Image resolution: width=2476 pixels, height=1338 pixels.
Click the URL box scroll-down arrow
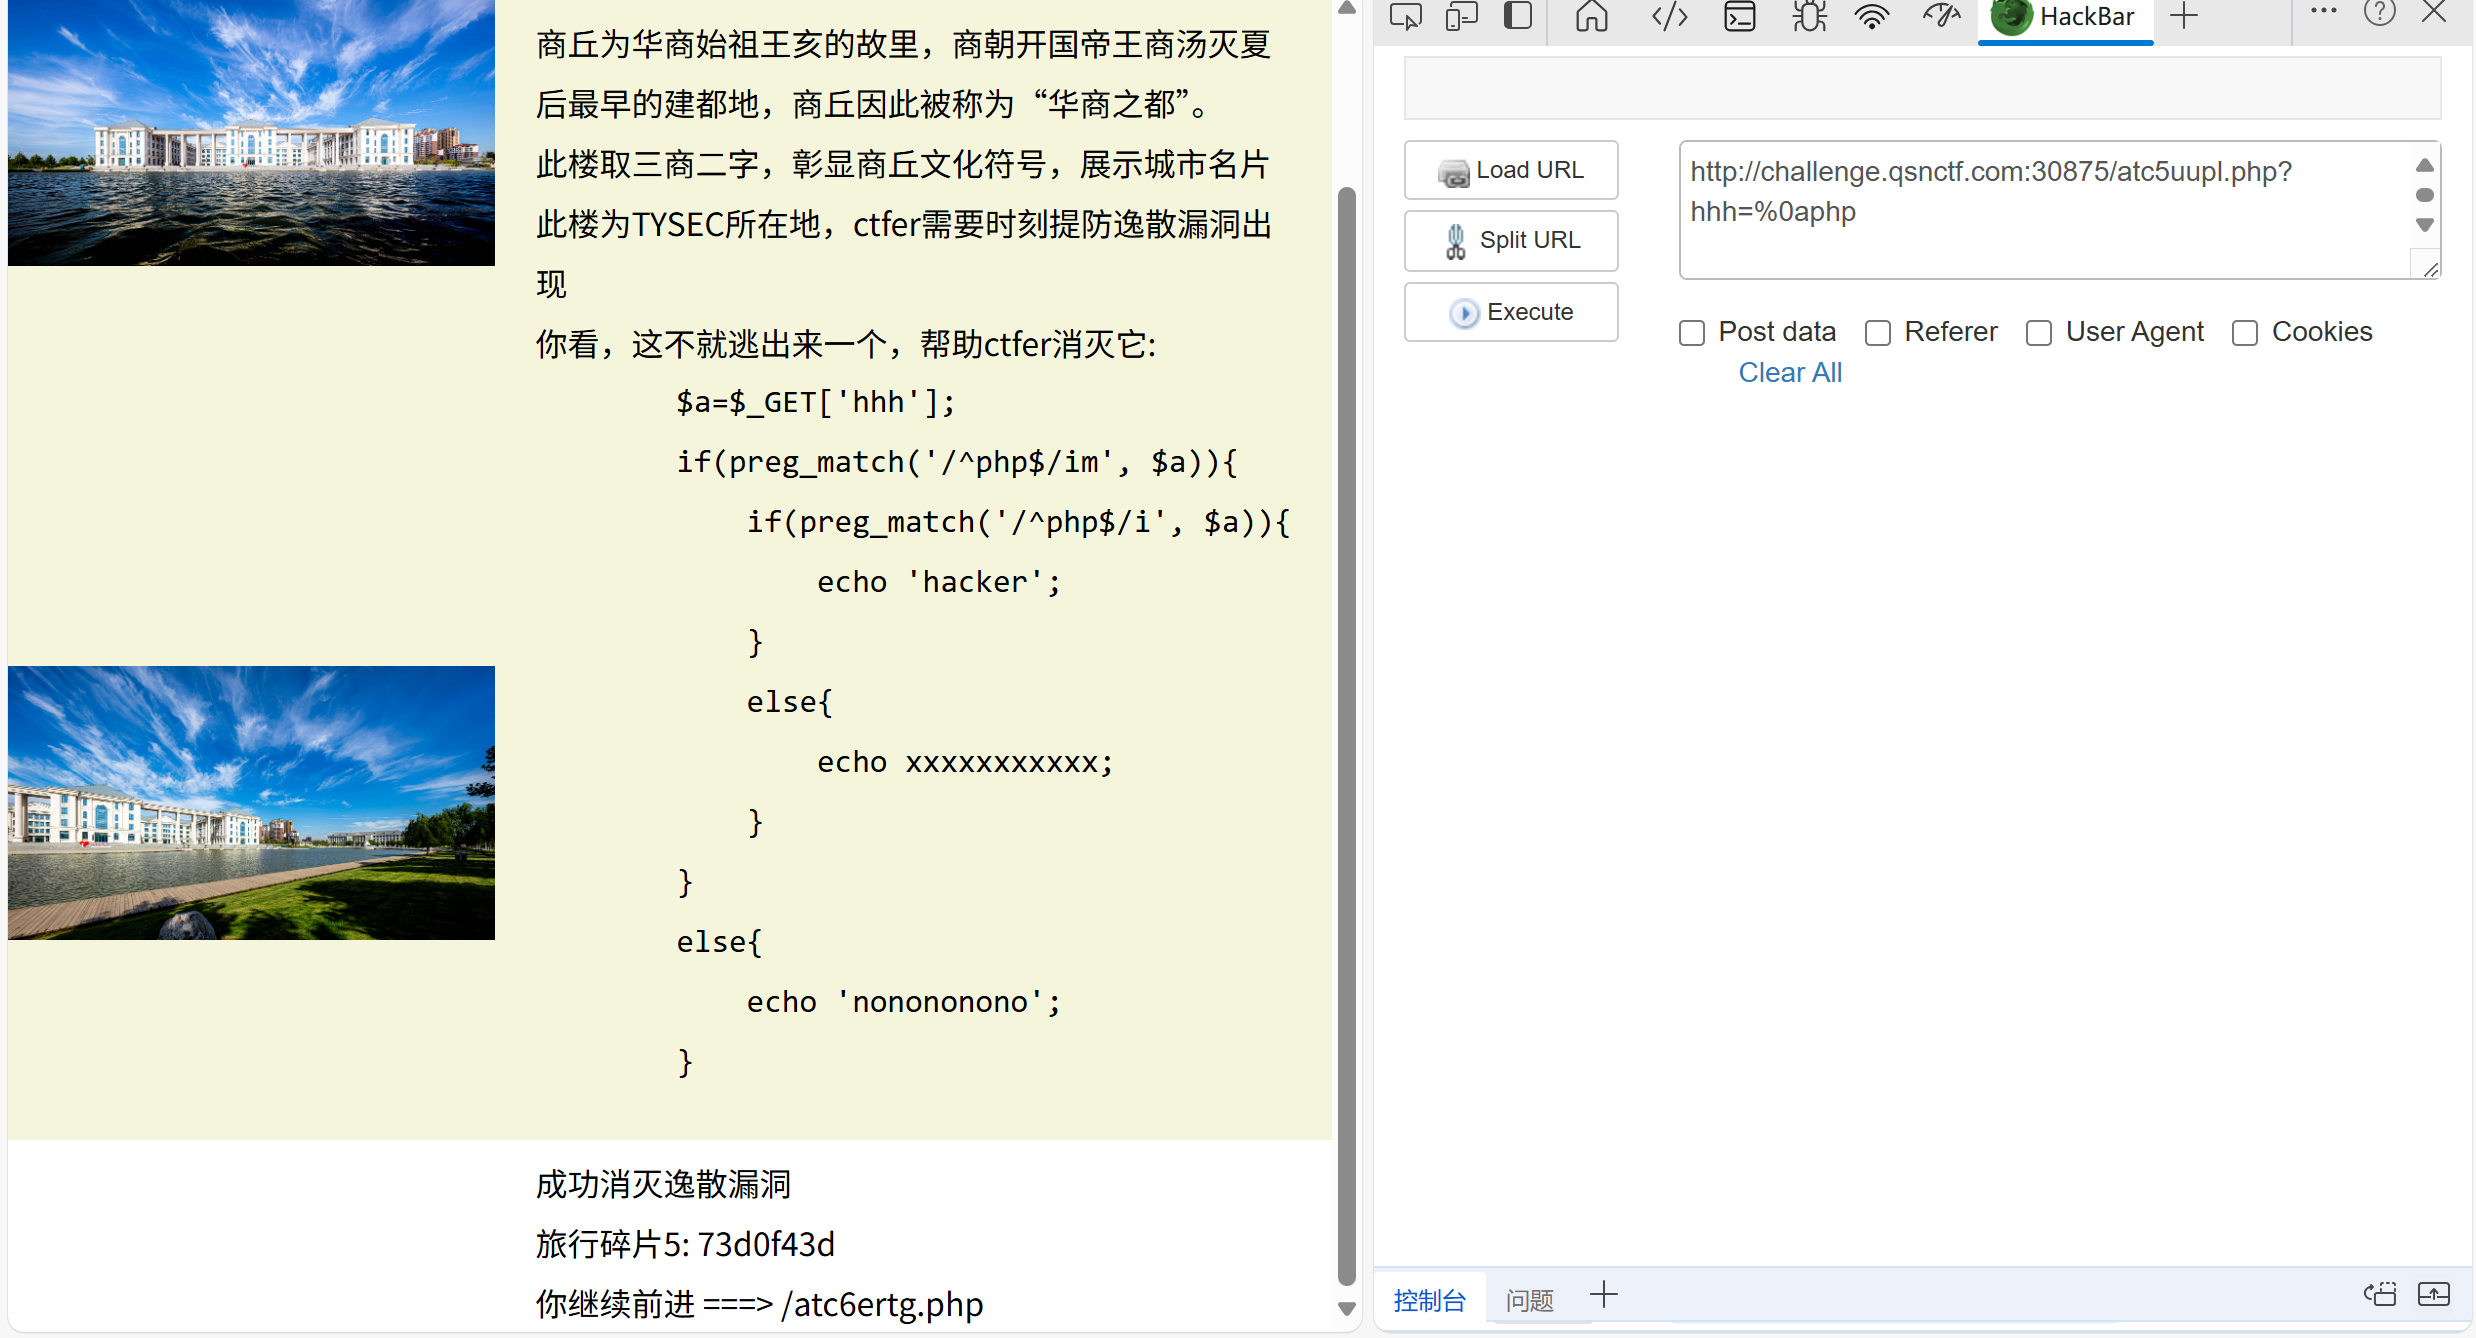[x=2424, y=226]
